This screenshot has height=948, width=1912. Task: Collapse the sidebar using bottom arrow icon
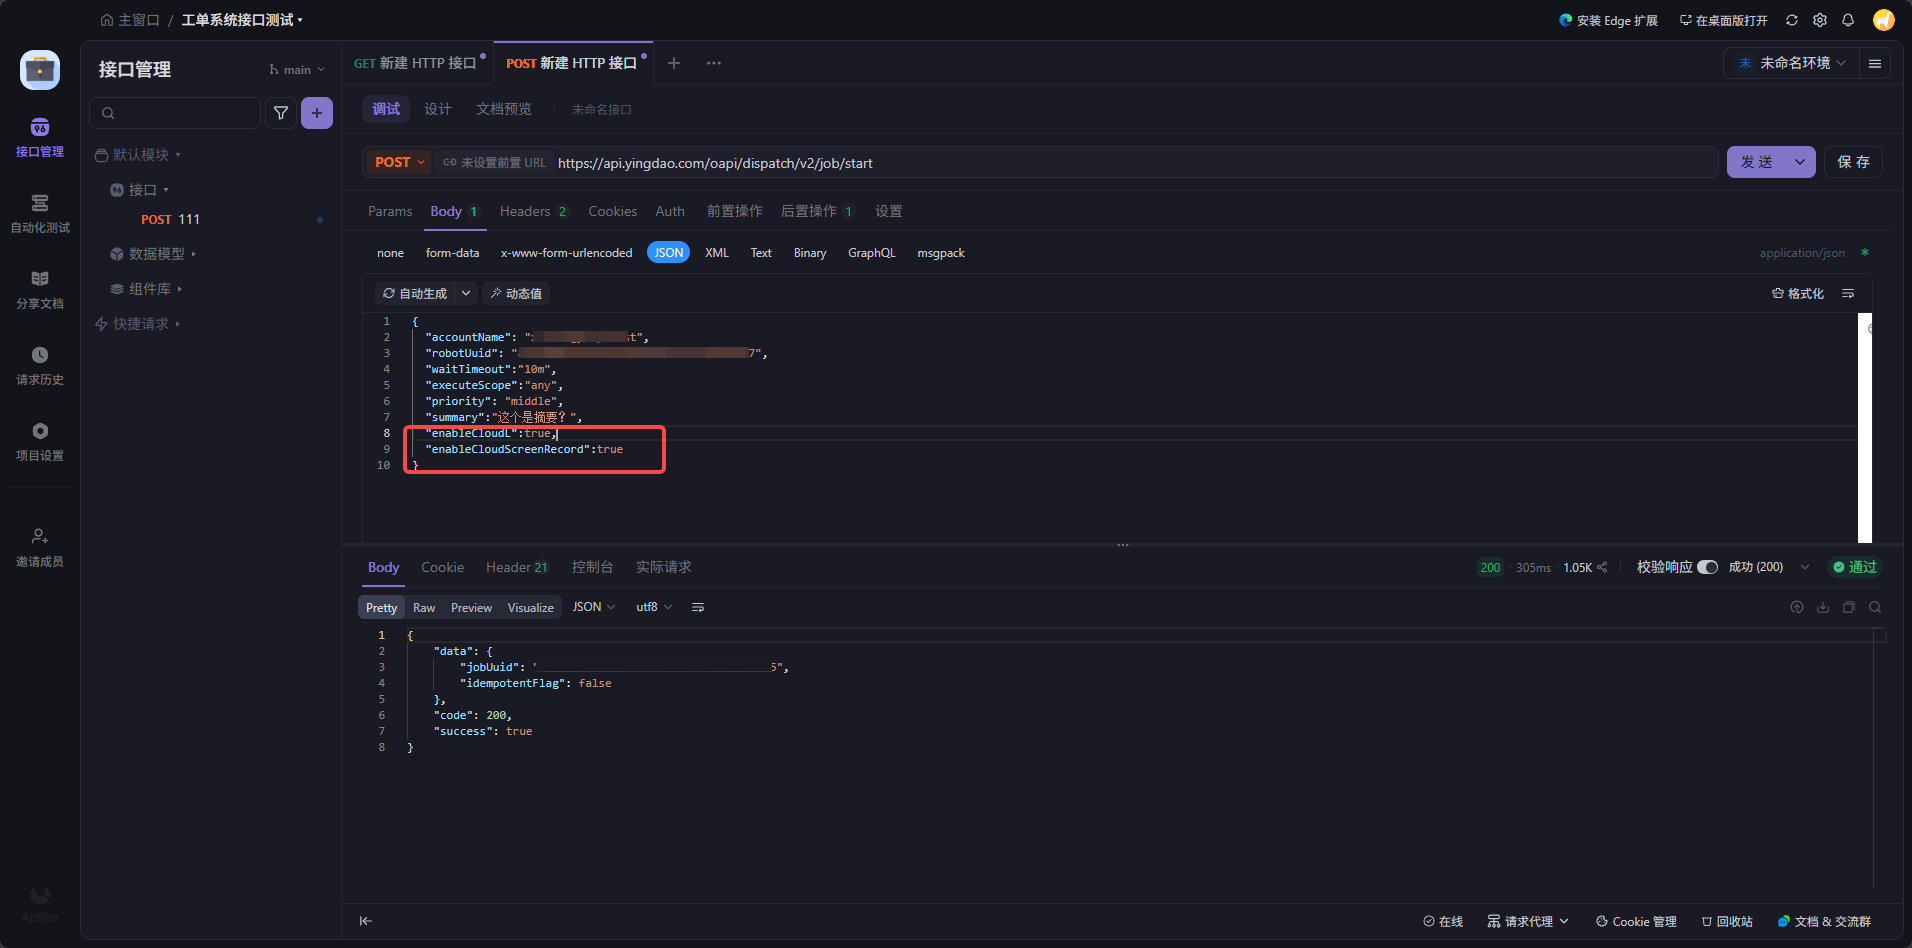click(366, 921)
